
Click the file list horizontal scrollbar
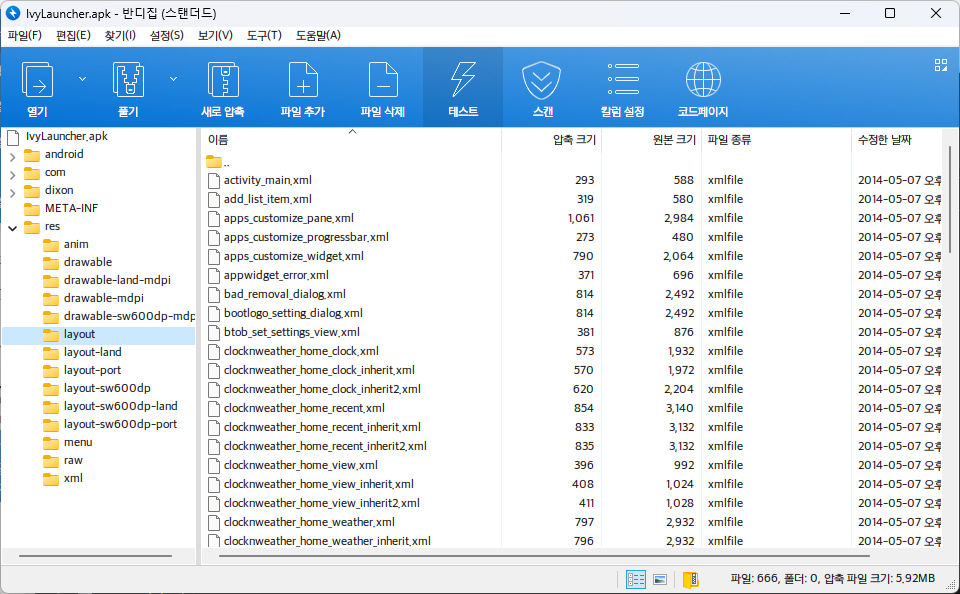tap(544, 556)
